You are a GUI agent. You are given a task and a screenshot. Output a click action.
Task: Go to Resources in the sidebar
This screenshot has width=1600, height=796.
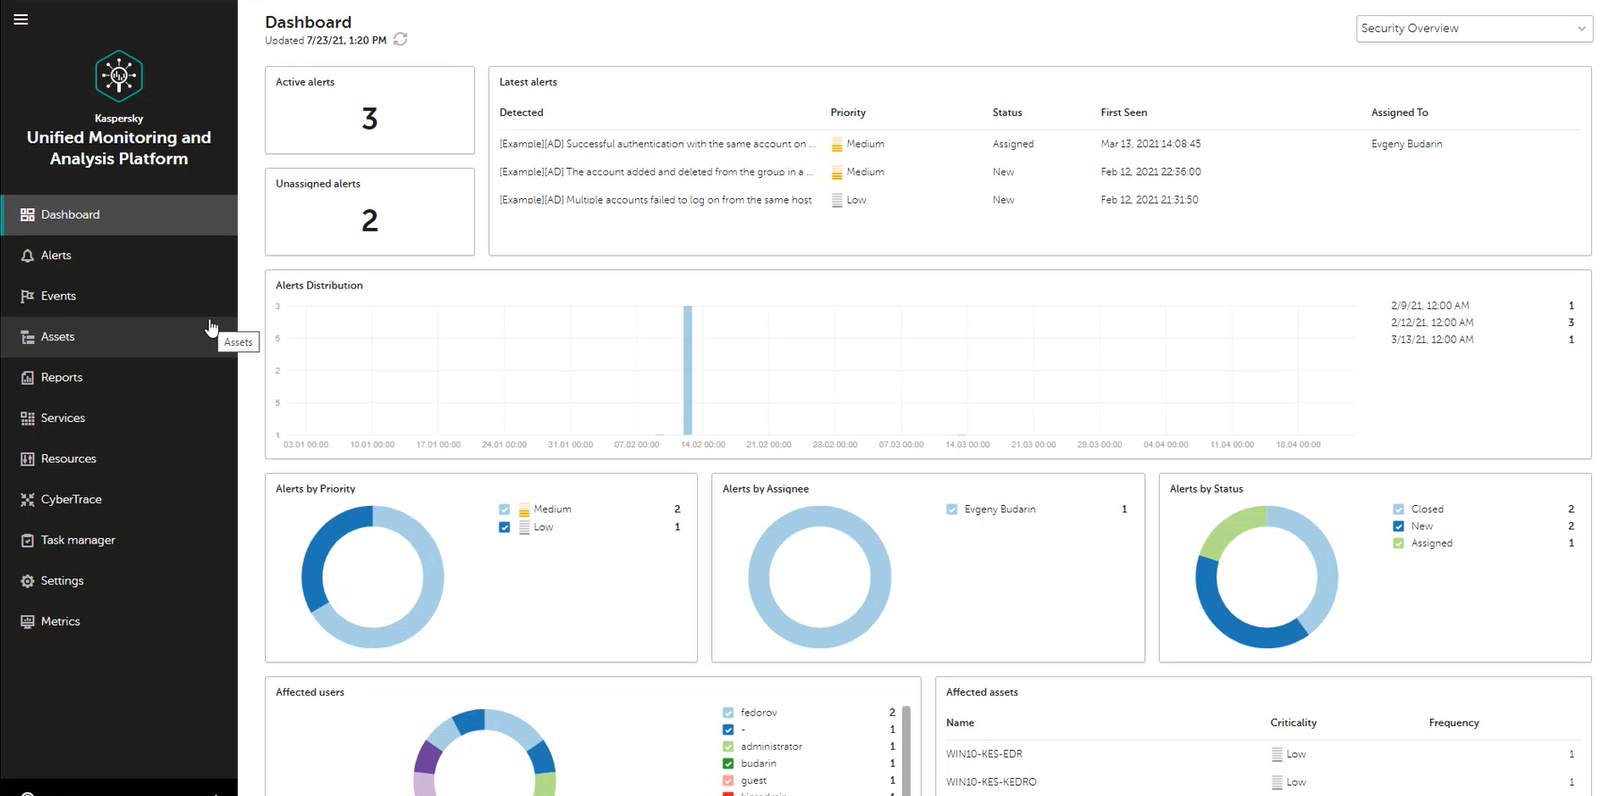(x=119, y=459)
